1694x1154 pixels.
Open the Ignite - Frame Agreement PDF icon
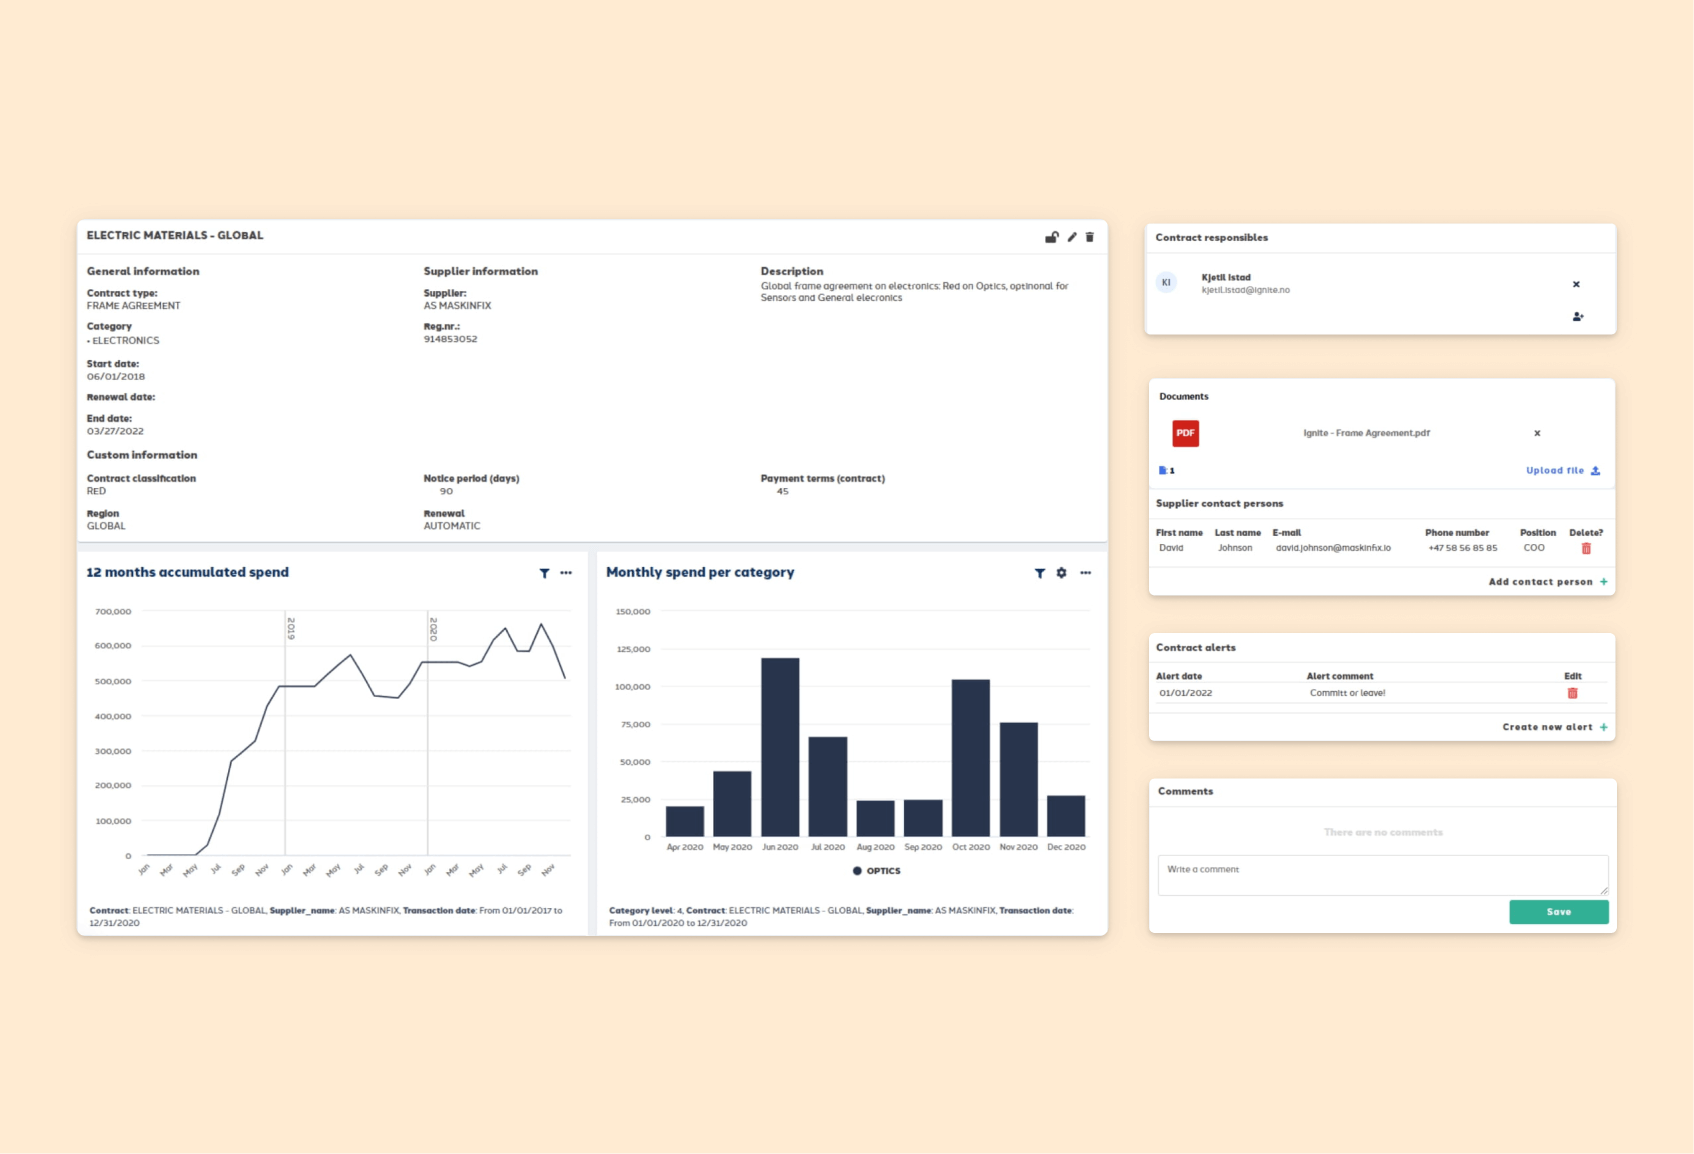click(x=1185, y=433)
